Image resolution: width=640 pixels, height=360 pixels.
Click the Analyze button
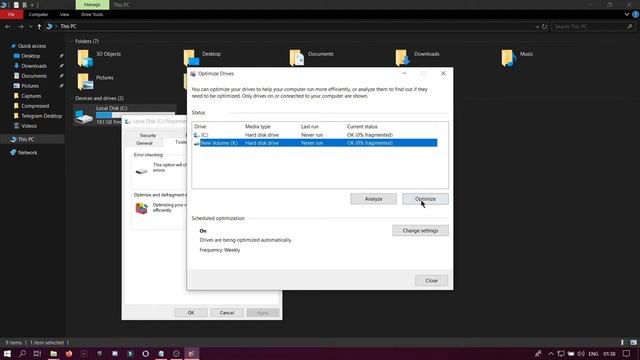click(373, 199)
